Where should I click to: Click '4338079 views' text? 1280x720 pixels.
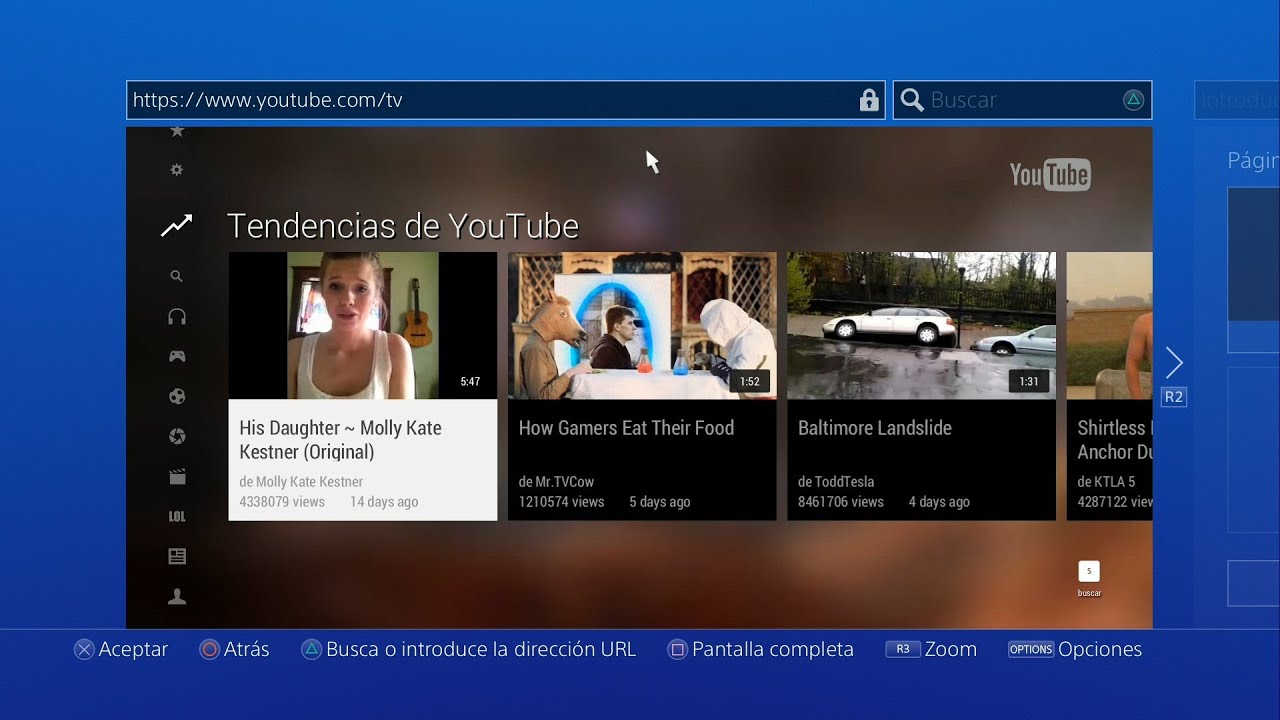282,502
